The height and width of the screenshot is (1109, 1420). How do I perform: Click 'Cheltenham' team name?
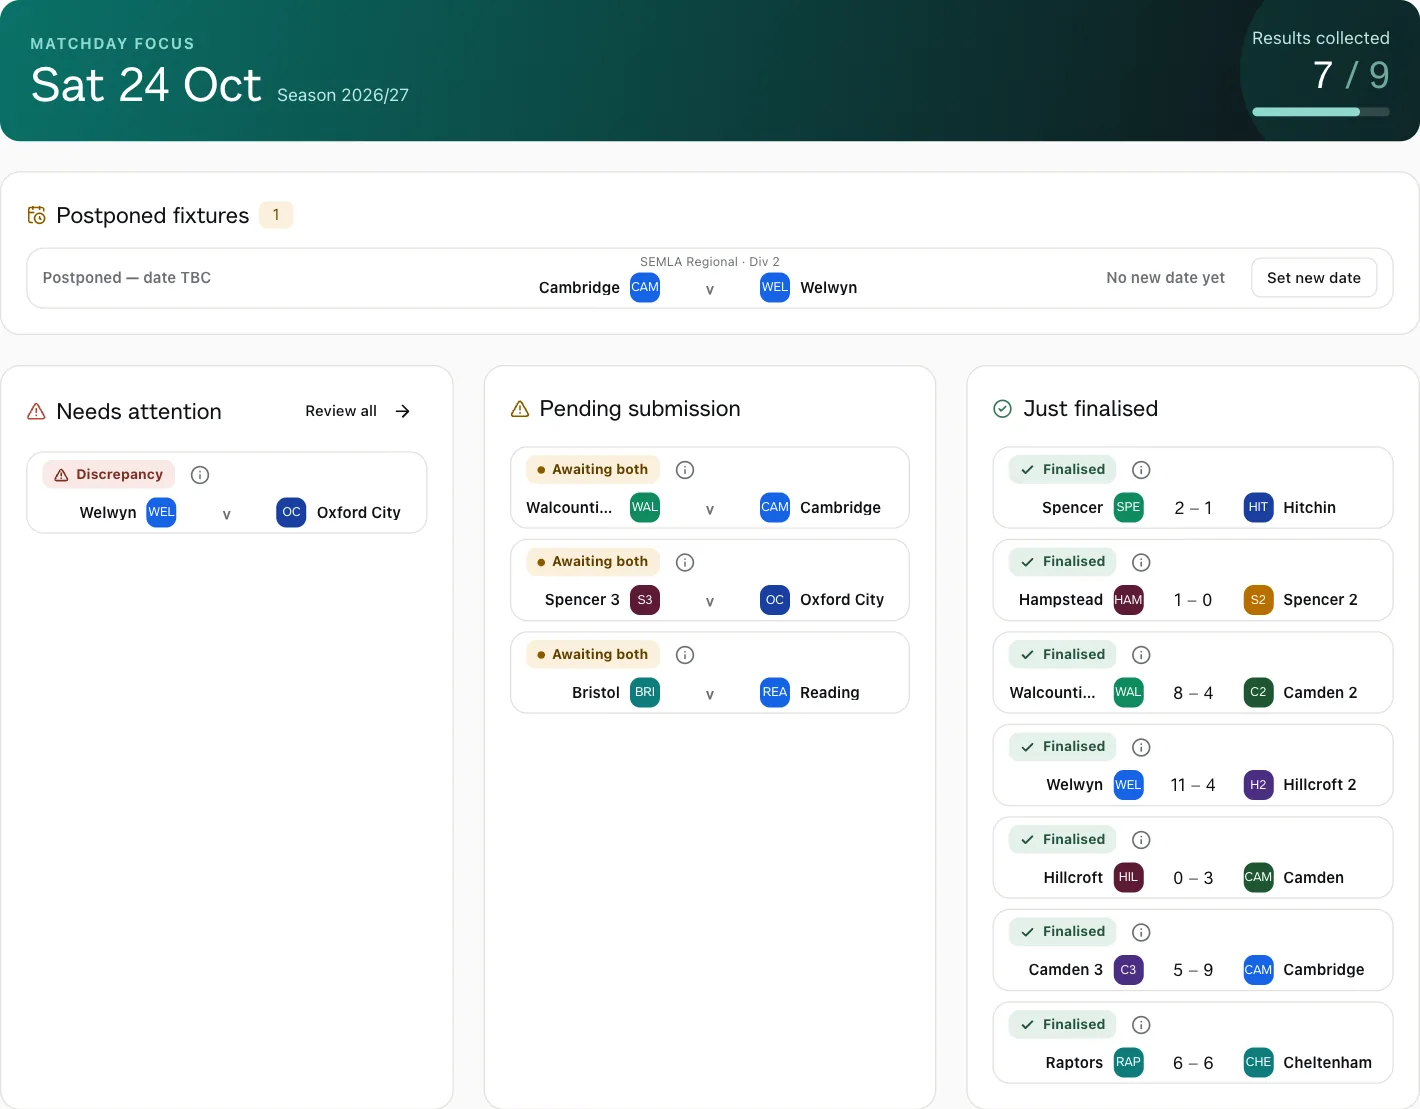click(x=1327, y=1063)
